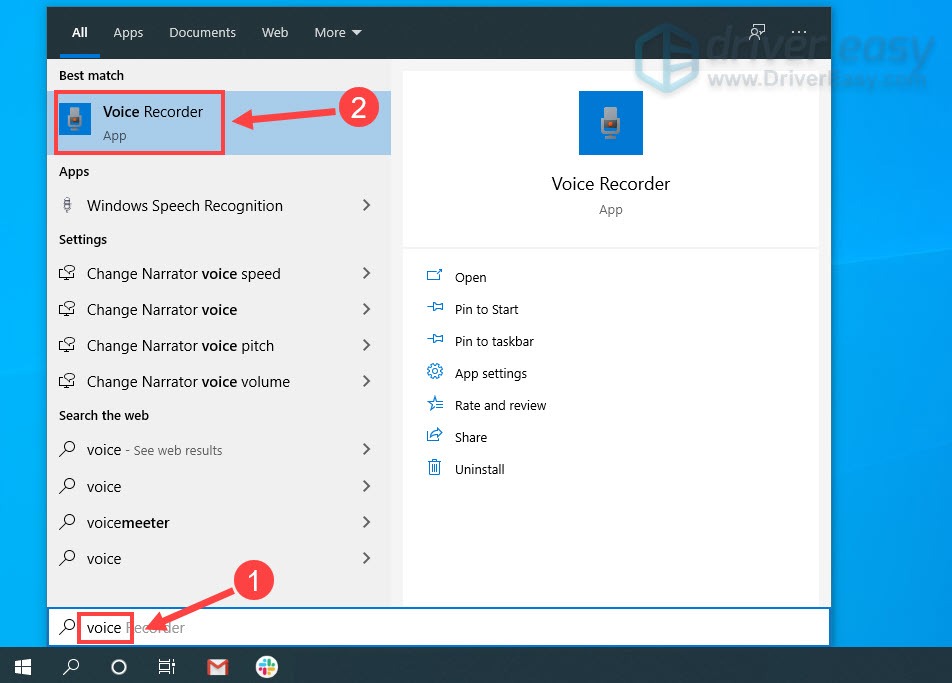Expand the voicemeeter web result arrow

coord(366,523)
